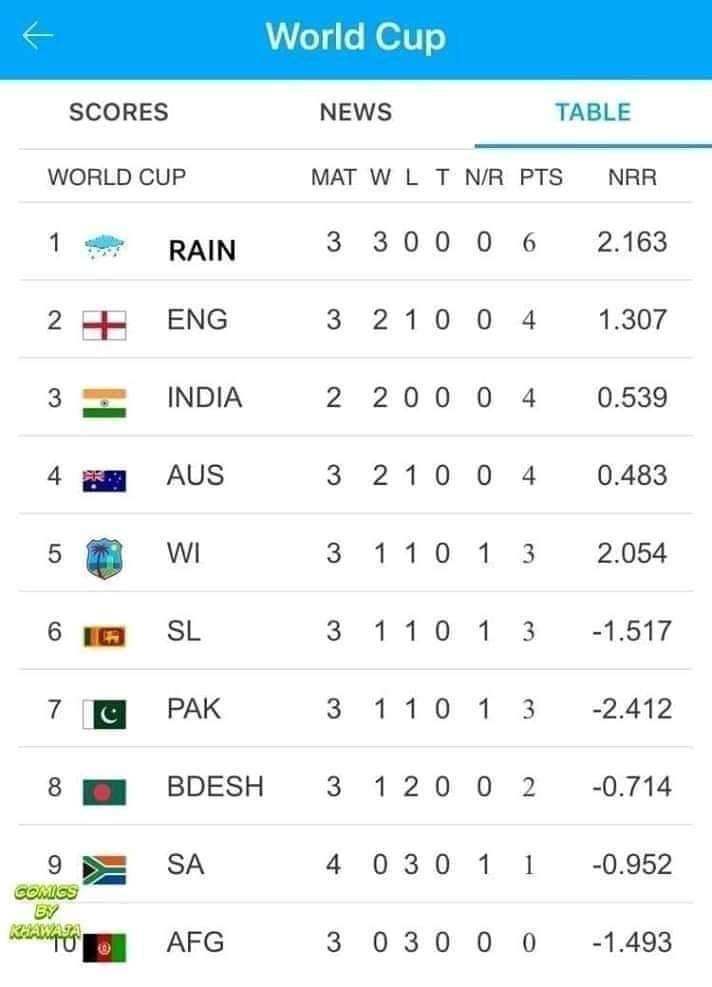Tap the Pakistan flag icon
Image resolution: width=712 pixels, height=987 pixels.
[105, 714]
